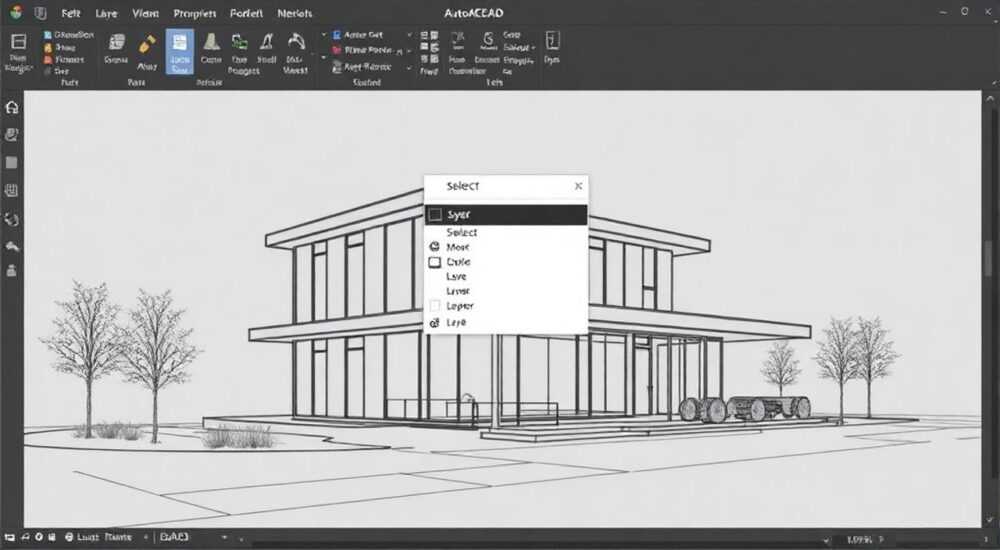Click the person icon at sidebar bottom
The image size is (1000, 550).
11,271
